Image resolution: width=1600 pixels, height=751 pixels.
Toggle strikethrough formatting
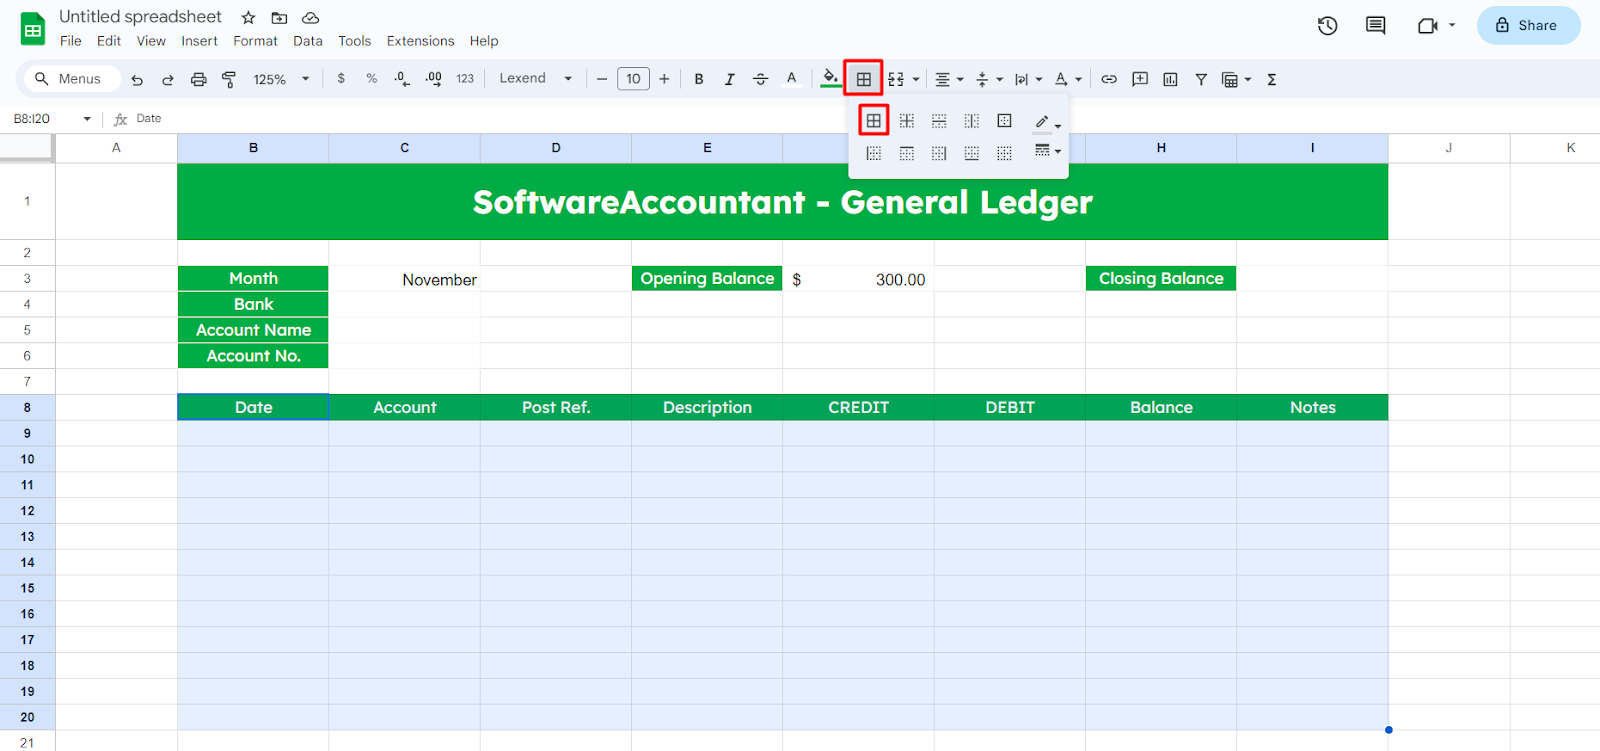coord(760,79)
